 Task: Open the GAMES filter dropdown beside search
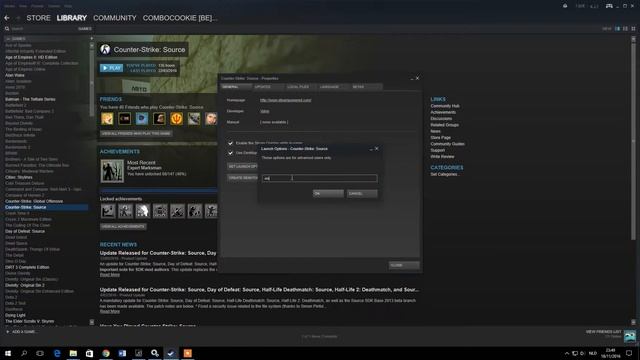tap(85, 29)
